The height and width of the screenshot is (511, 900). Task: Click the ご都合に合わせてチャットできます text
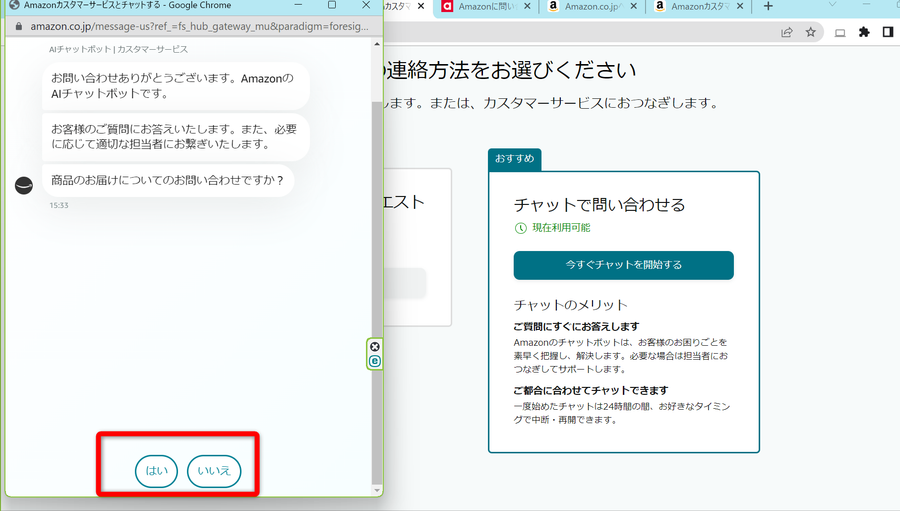[591, 390]
